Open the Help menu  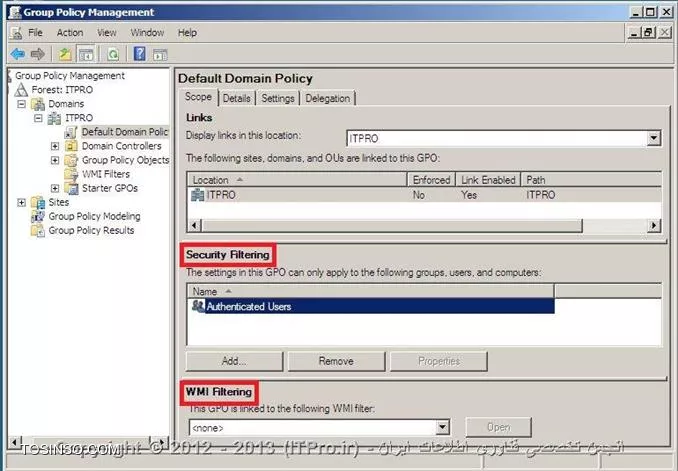pos(187,33)
